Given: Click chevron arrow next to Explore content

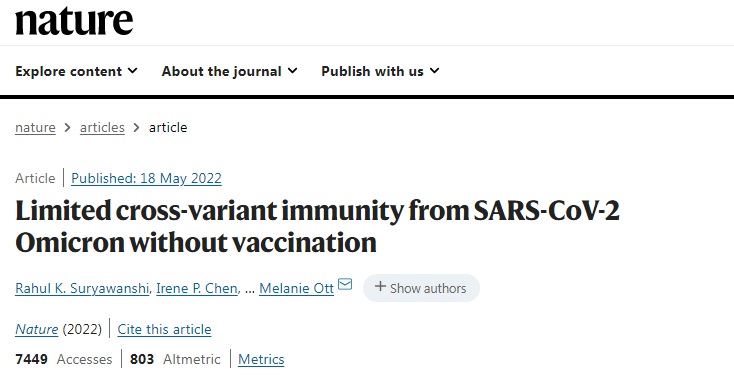Looking at the screenshot, I should [x=133, y=71].
